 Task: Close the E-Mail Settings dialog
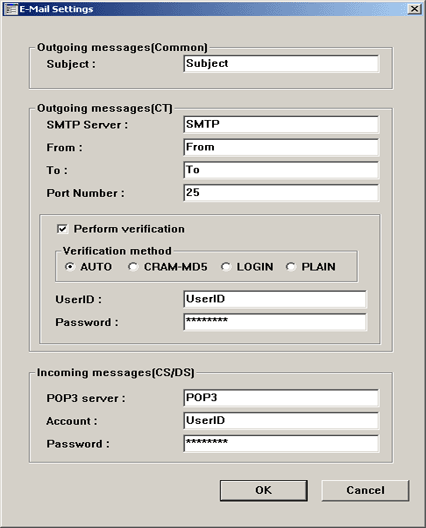tap(414, 9)
